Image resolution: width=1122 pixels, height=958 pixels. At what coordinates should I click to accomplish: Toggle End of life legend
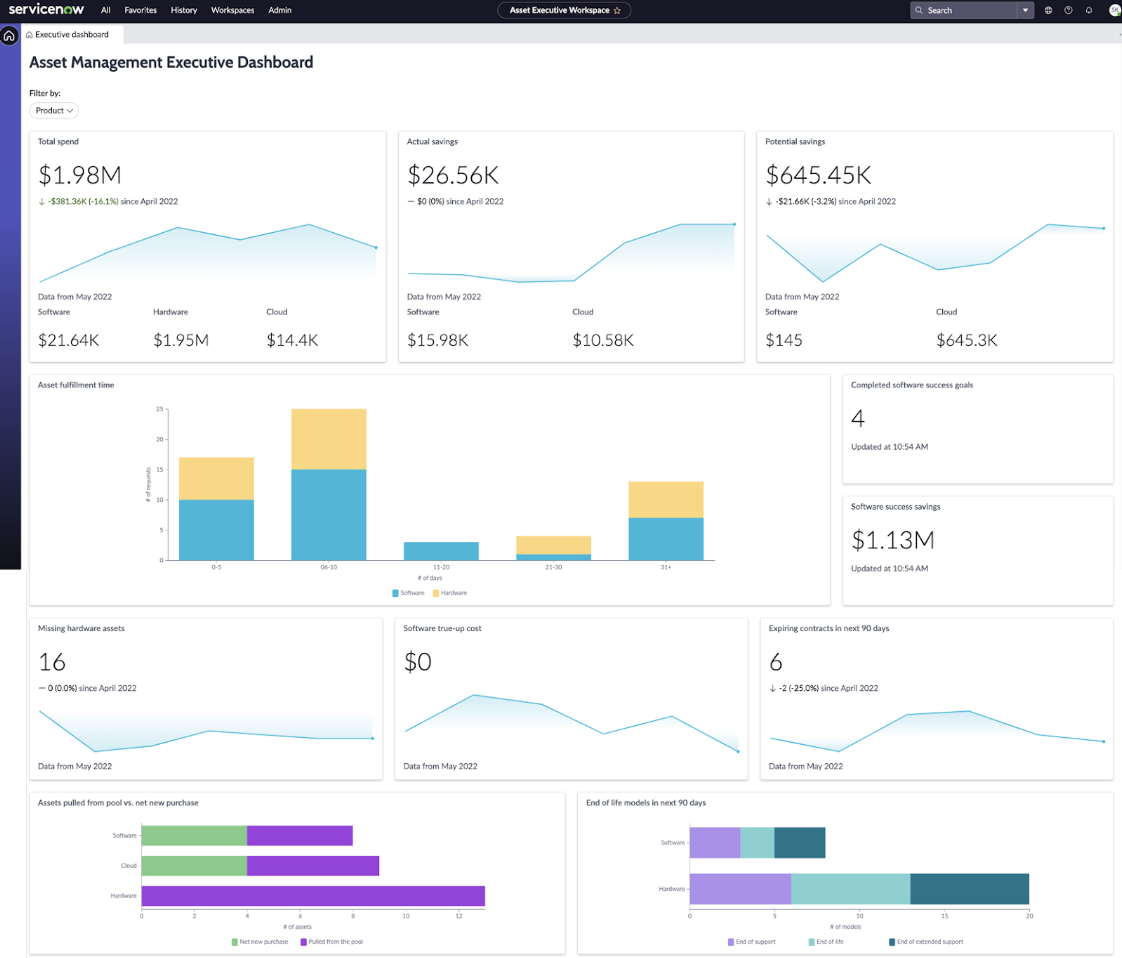[x=826, y=942]
